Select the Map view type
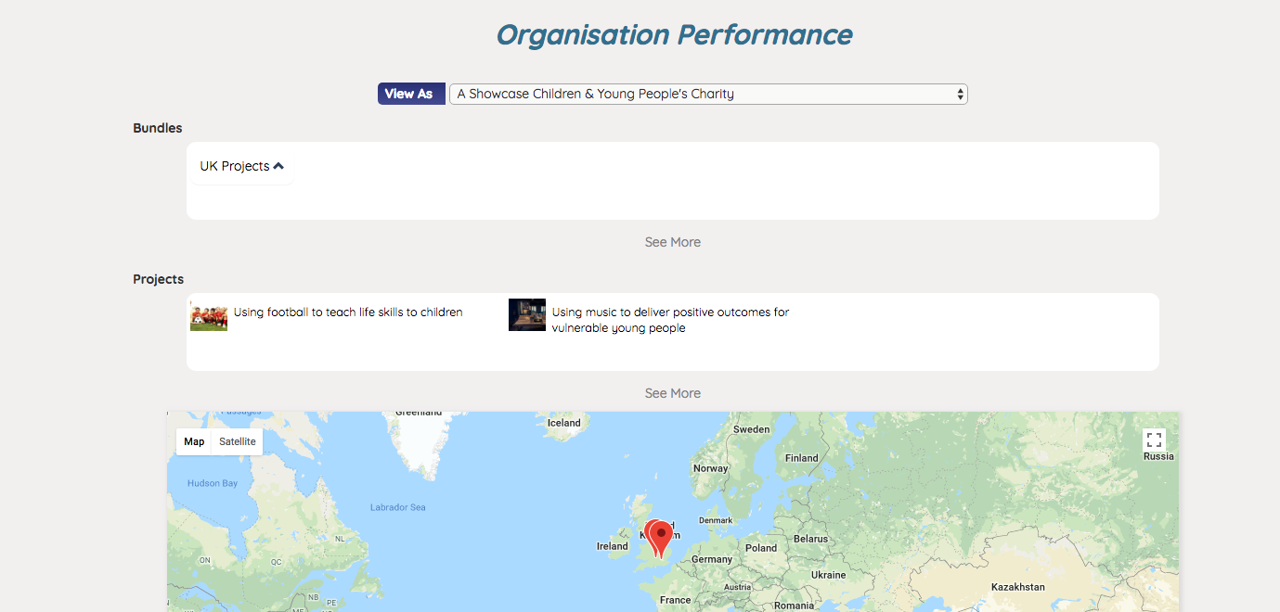This screenshot has height=612, width=1280. 194,442
